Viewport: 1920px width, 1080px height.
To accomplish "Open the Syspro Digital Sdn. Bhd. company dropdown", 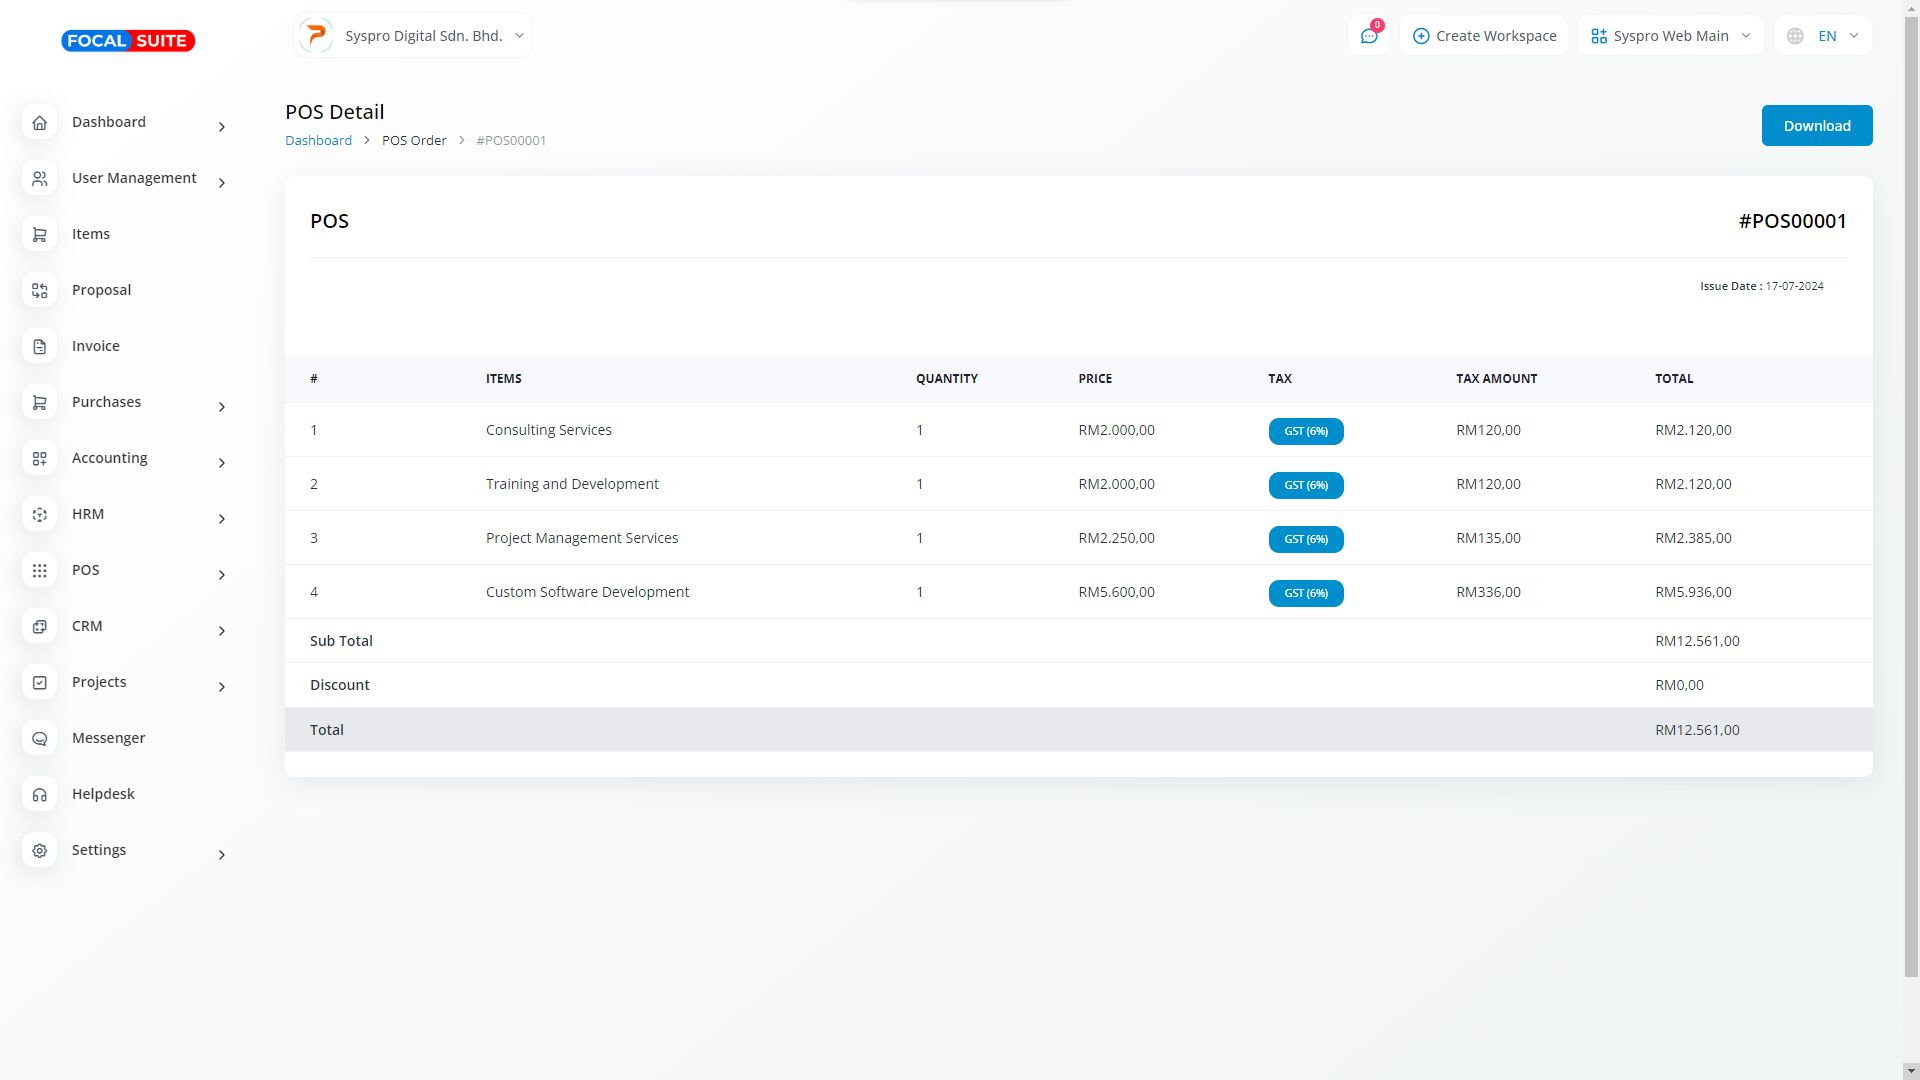I will point(413,36).
